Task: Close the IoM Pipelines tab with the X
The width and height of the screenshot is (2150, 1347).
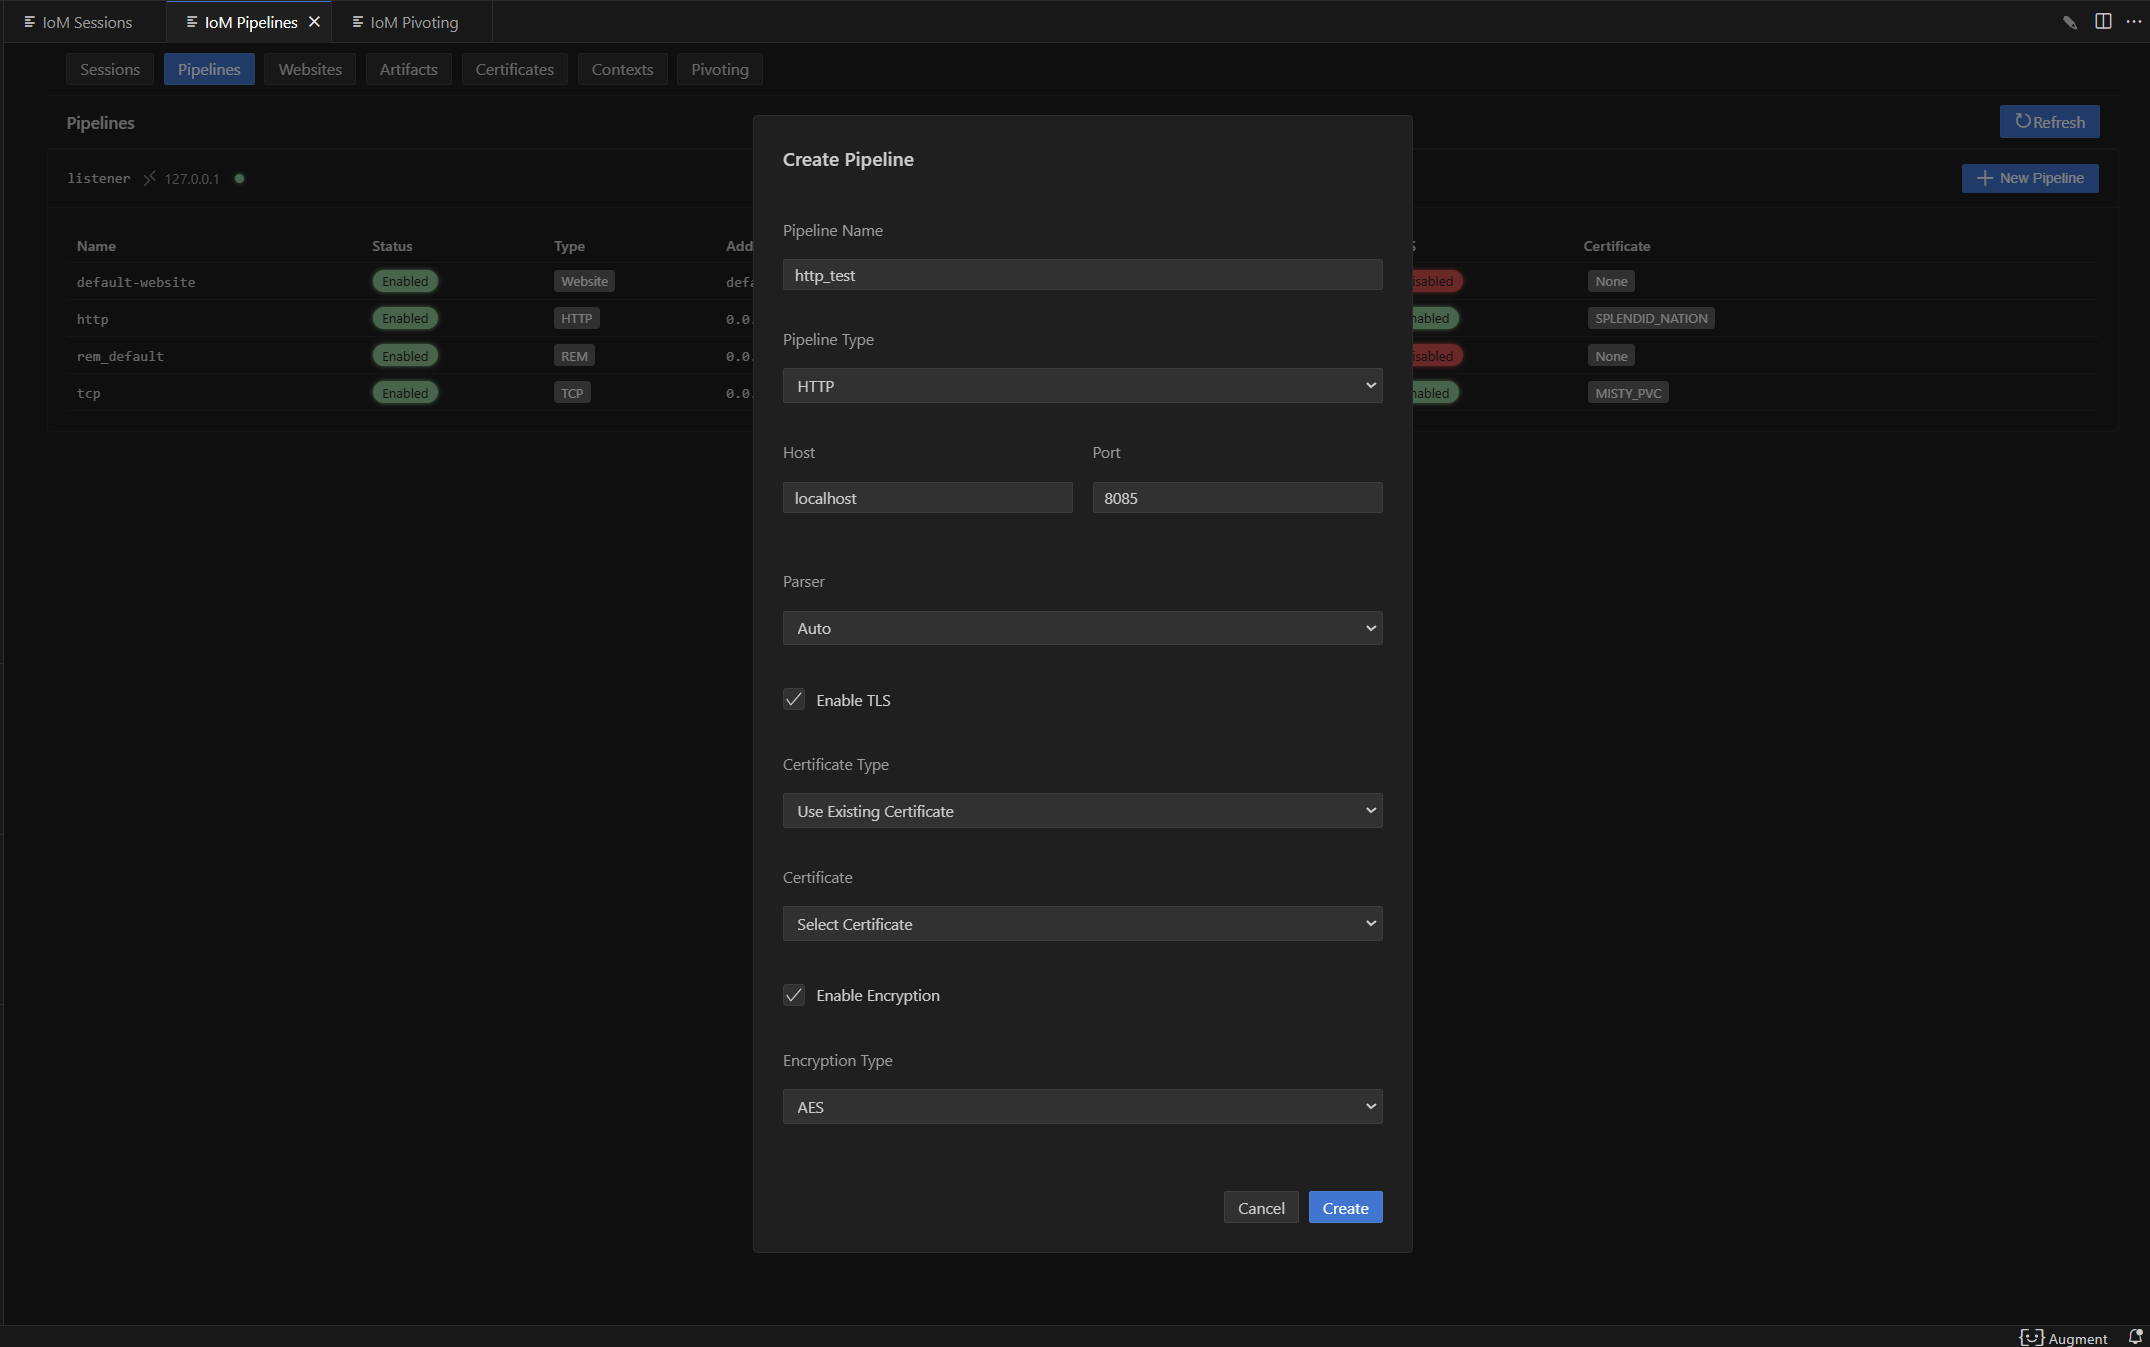Action: pos(314,22)
